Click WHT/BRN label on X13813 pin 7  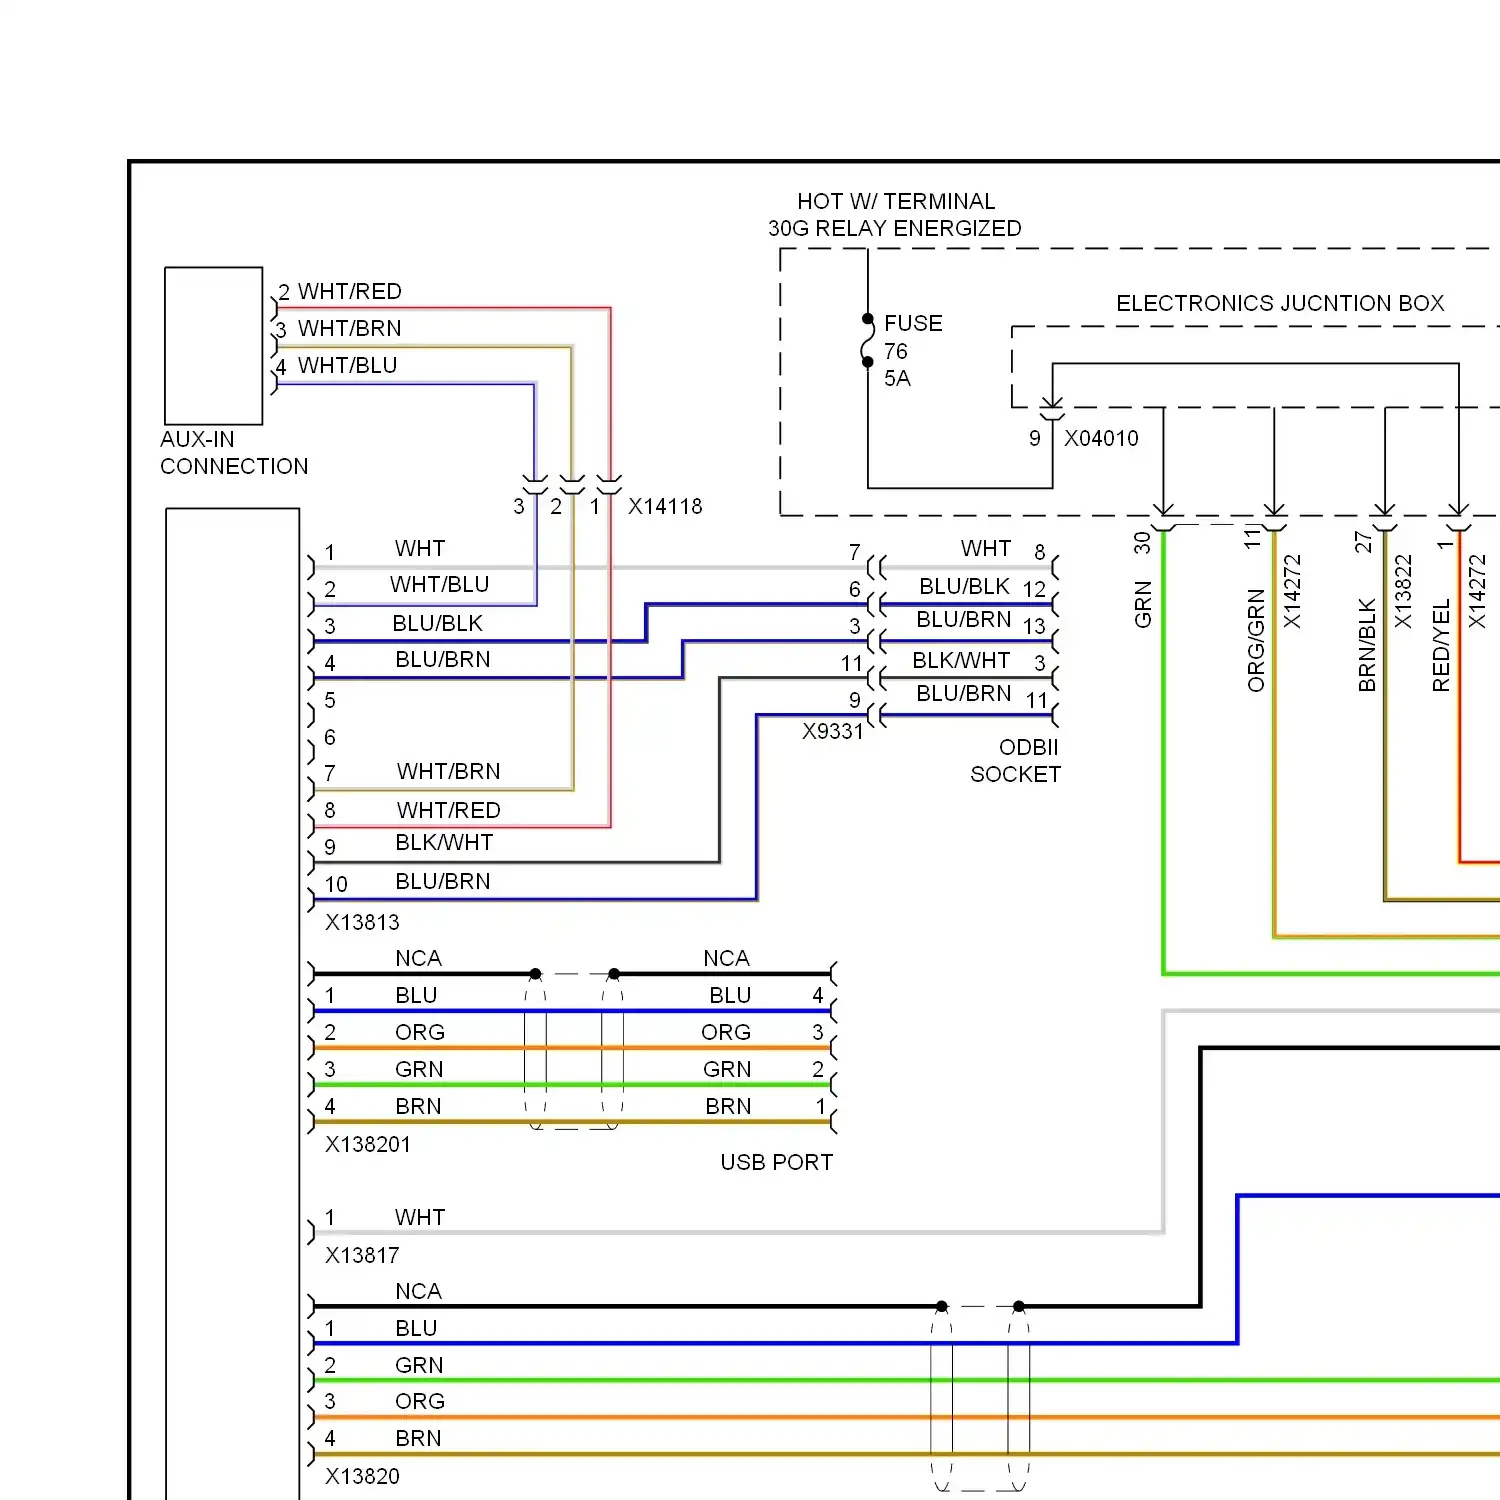(x=449, y=771)
